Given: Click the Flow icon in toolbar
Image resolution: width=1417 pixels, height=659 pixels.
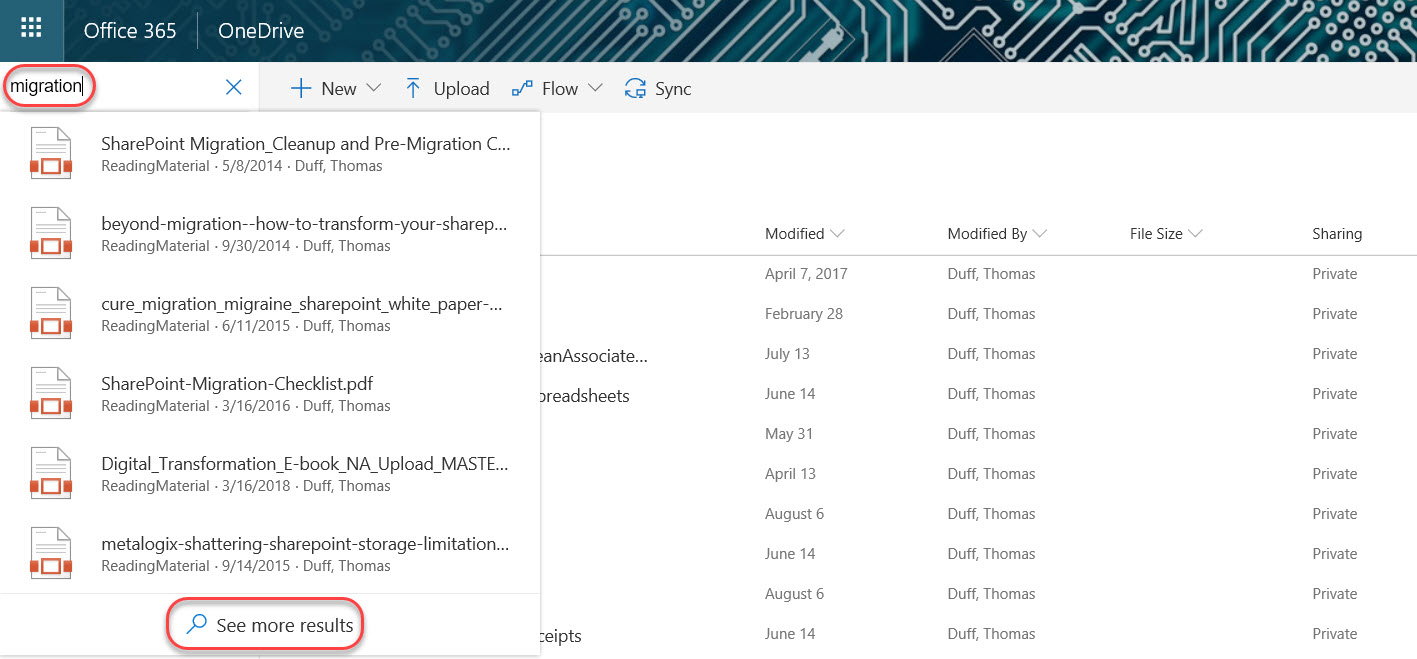Looking at the screenshot, I should click(x=522, y=89).
